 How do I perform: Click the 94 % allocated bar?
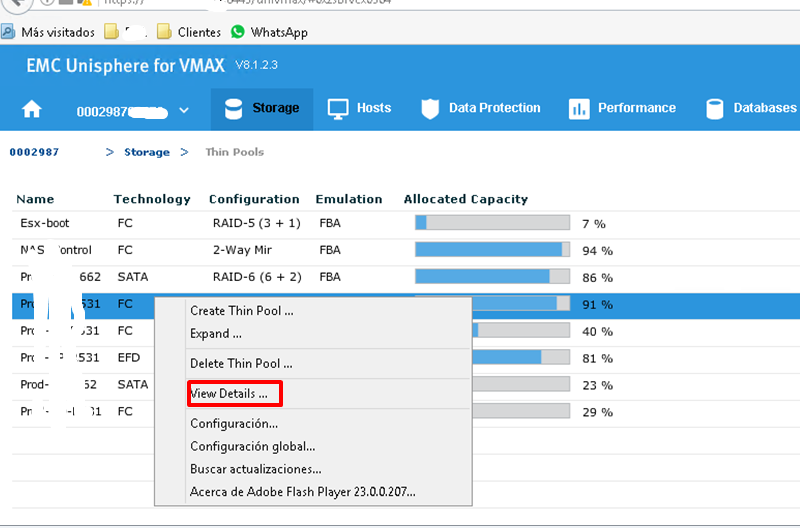(x=492, y=249)
